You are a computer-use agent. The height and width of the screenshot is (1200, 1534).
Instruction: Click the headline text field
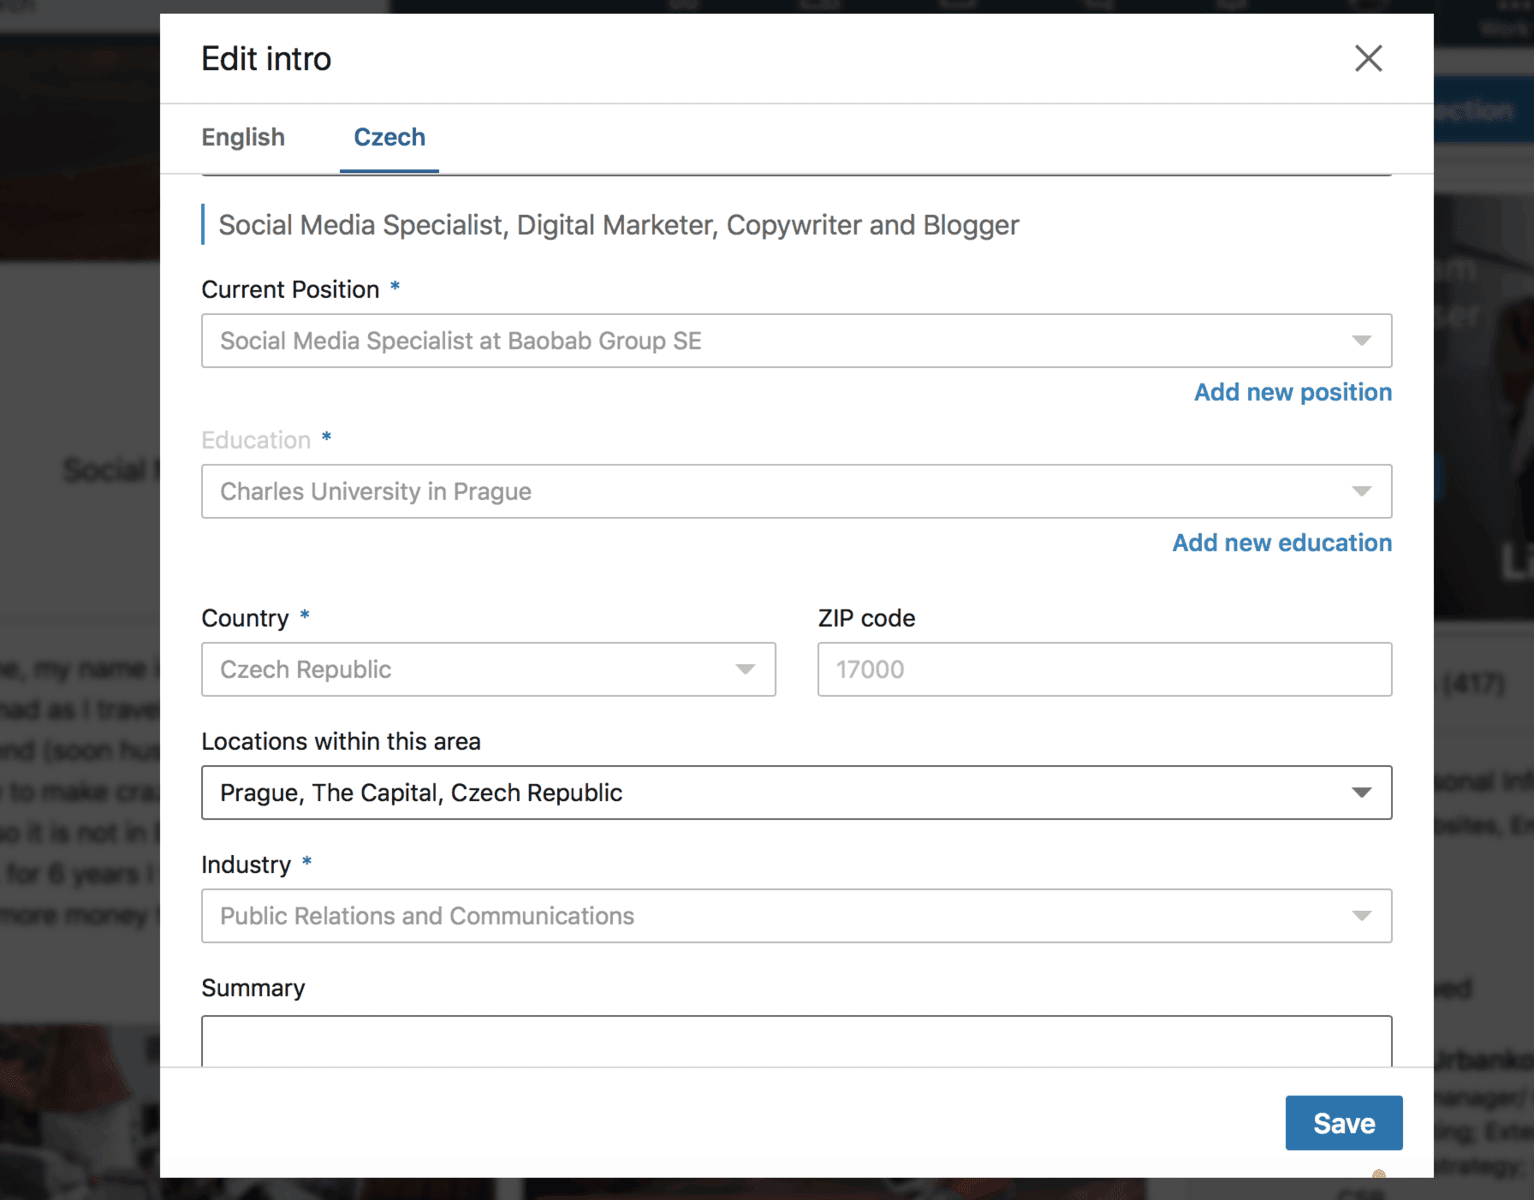(618, 225)
